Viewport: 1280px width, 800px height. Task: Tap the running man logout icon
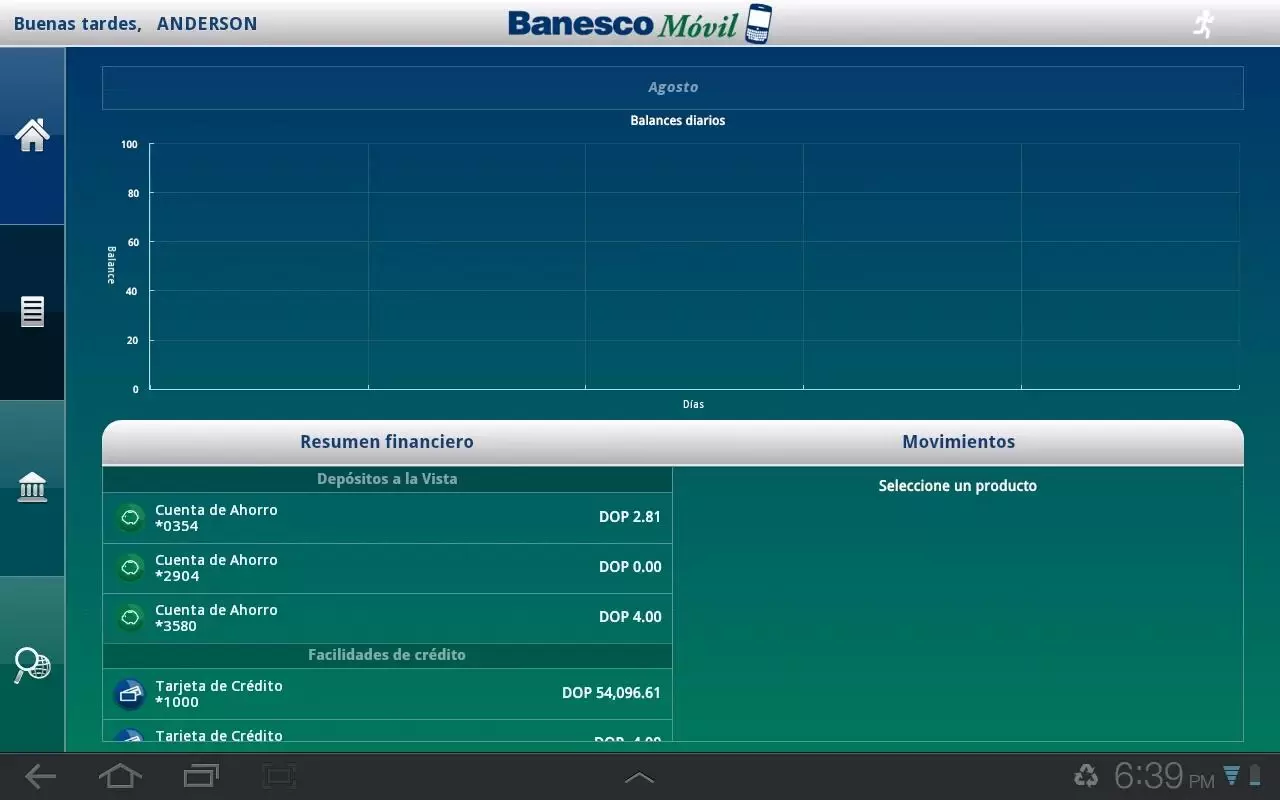click(1204, 24)
